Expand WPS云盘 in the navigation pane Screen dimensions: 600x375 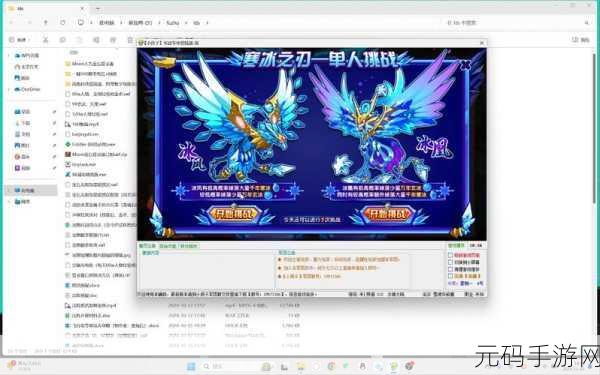(9, 55)
